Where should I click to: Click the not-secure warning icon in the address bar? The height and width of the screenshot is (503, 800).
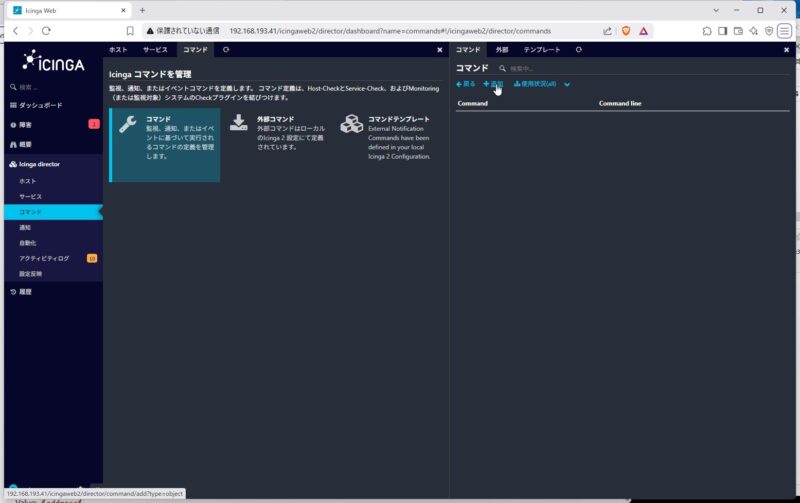click(150, 31)
